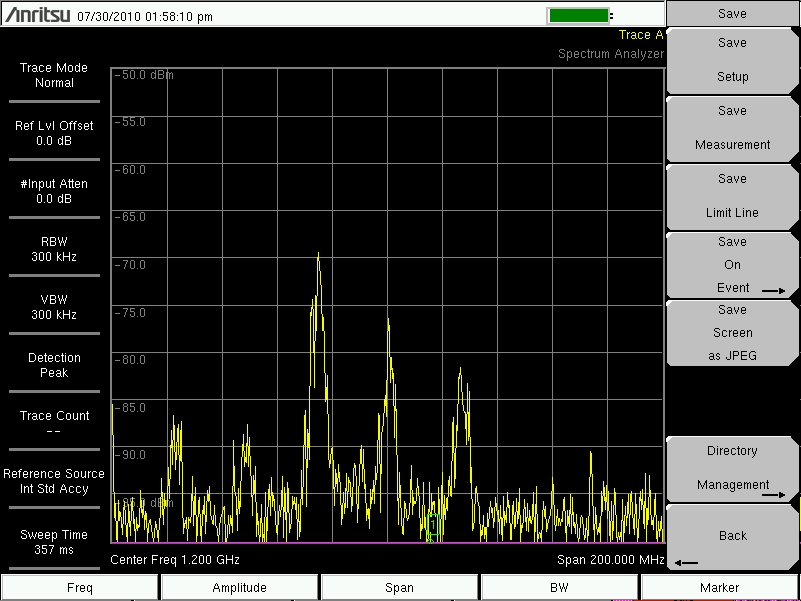Viewport: 801px width, 601px height.
Task: Click the Spectrum Analyzer mode label
Action: [611, 54]
